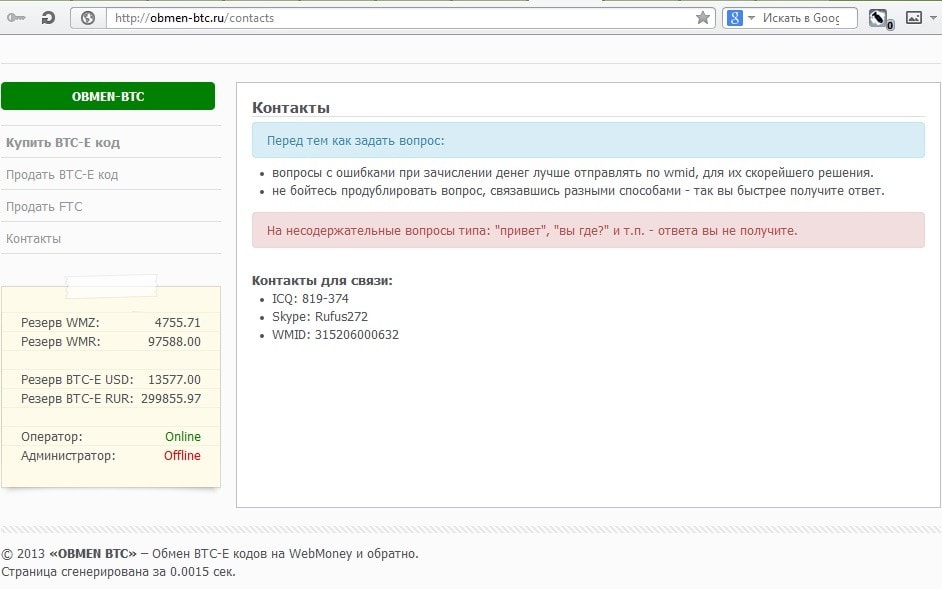Go to Контакты in the sidebar
This screenshot has width=942, height=589.
[x=34, y=239]
